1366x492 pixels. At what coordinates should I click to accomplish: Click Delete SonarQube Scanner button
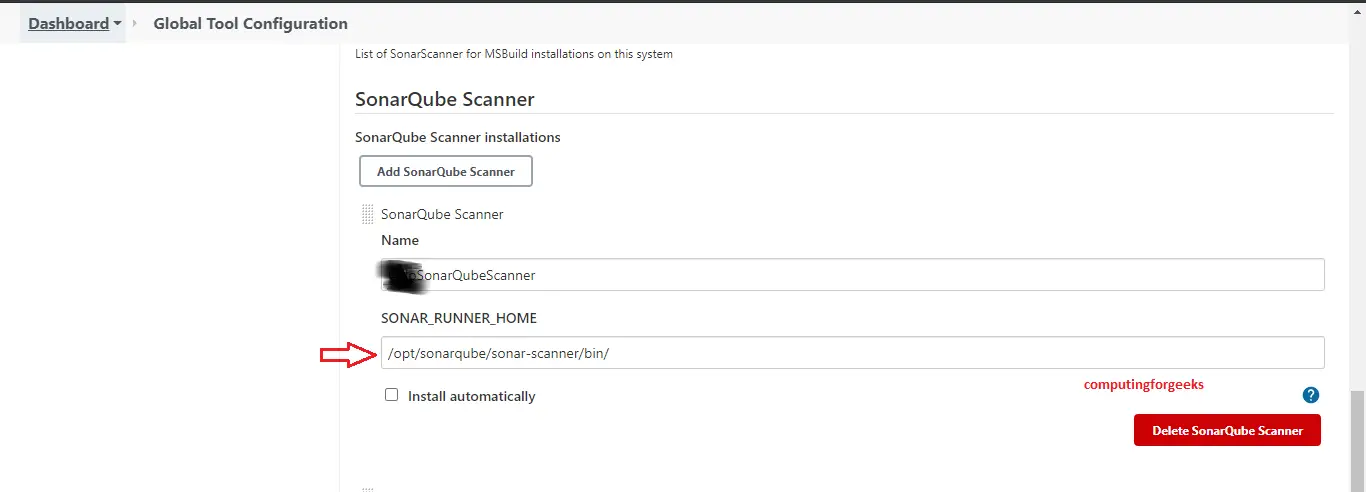point(1227,430)
